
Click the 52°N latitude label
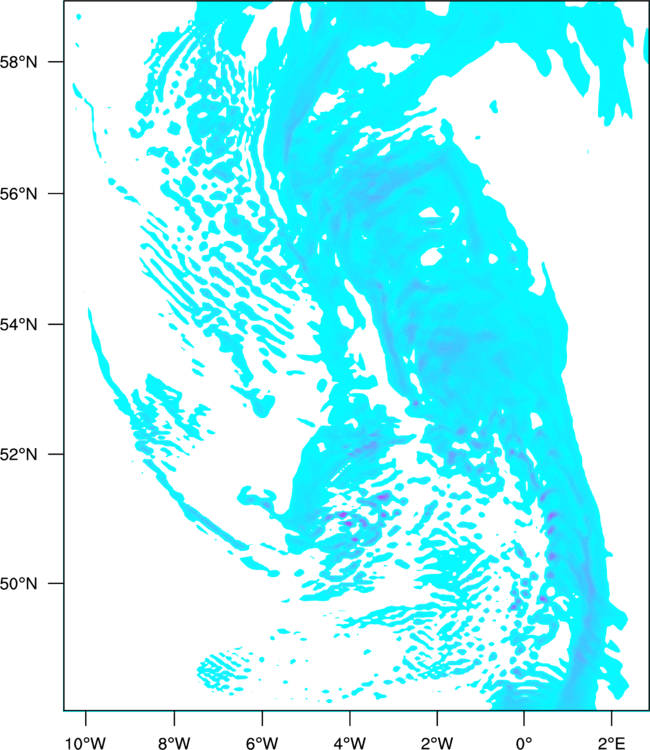click(x=19, y=454)
